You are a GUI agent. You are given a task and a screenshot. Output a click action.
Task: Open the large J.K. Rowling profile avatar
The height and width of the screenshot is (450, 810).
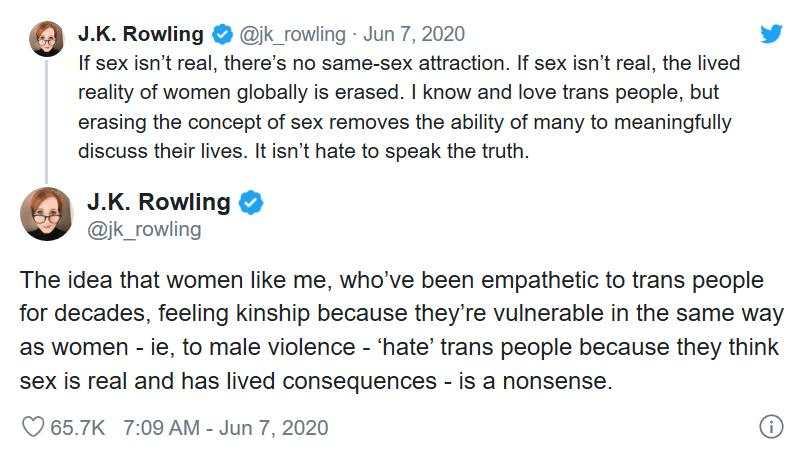pos(46,213)
